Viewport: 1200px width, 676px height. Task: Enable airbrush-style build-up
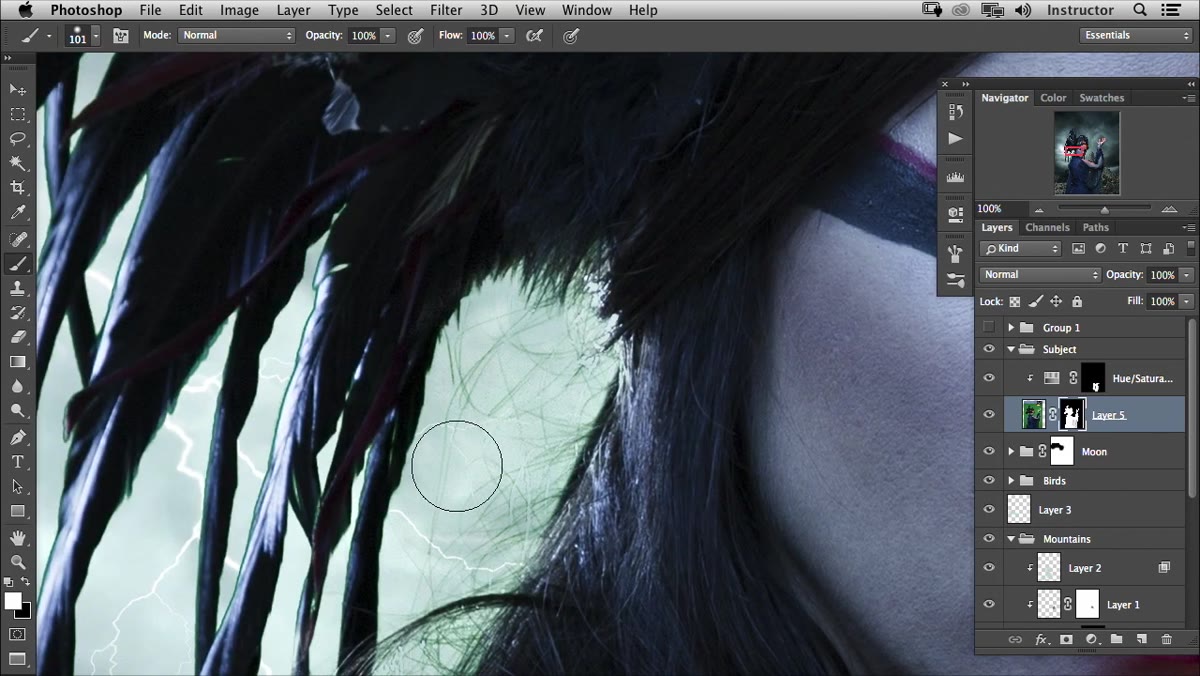click(535, 36)
